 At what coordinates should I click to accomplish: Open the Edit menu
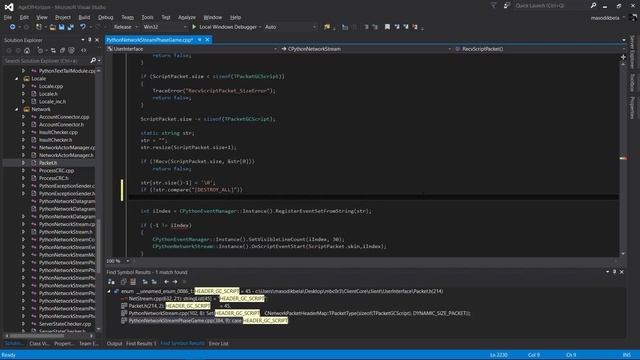(x=24, y=17)
